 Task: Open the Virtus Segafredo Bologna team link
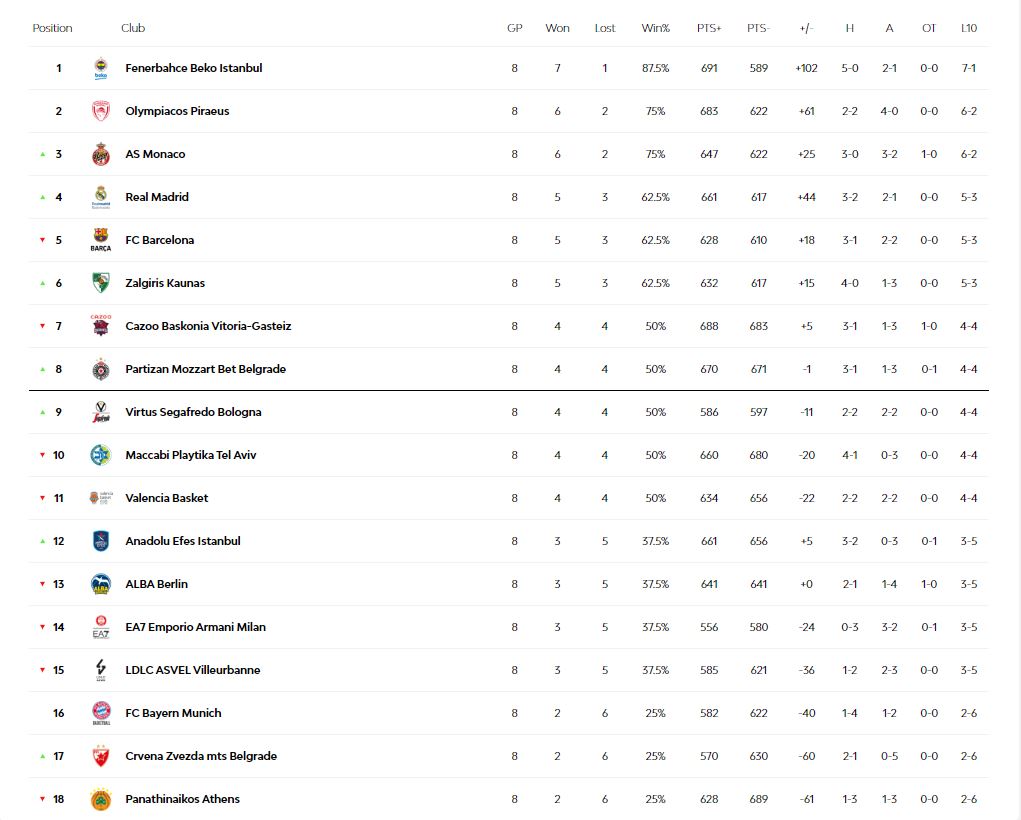[x=193, y=412]
